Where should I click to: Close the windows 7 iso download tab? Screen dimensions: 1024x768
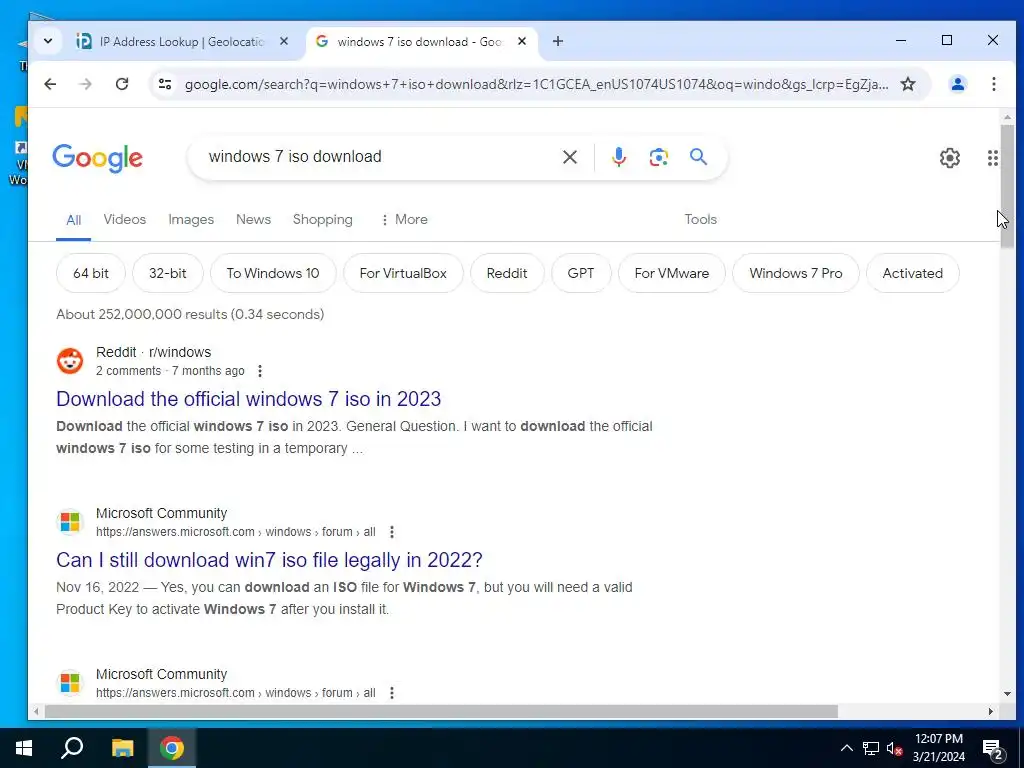522,41
